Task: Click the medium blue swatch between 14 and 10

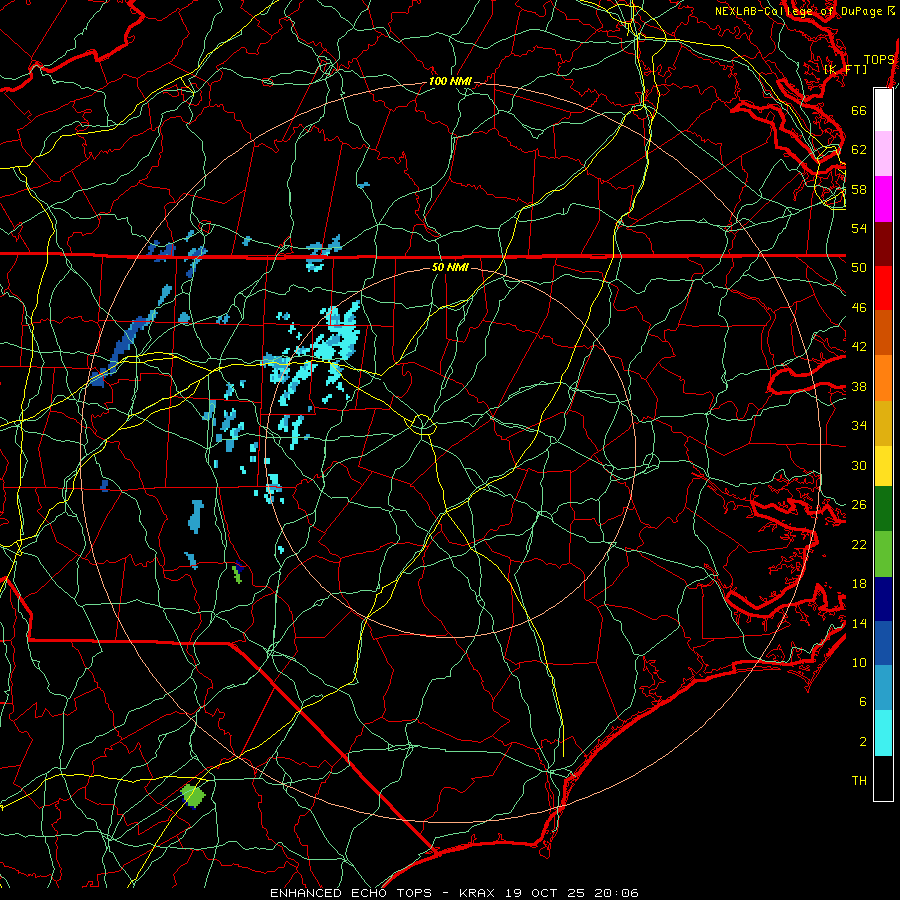Action: [883, 643]
